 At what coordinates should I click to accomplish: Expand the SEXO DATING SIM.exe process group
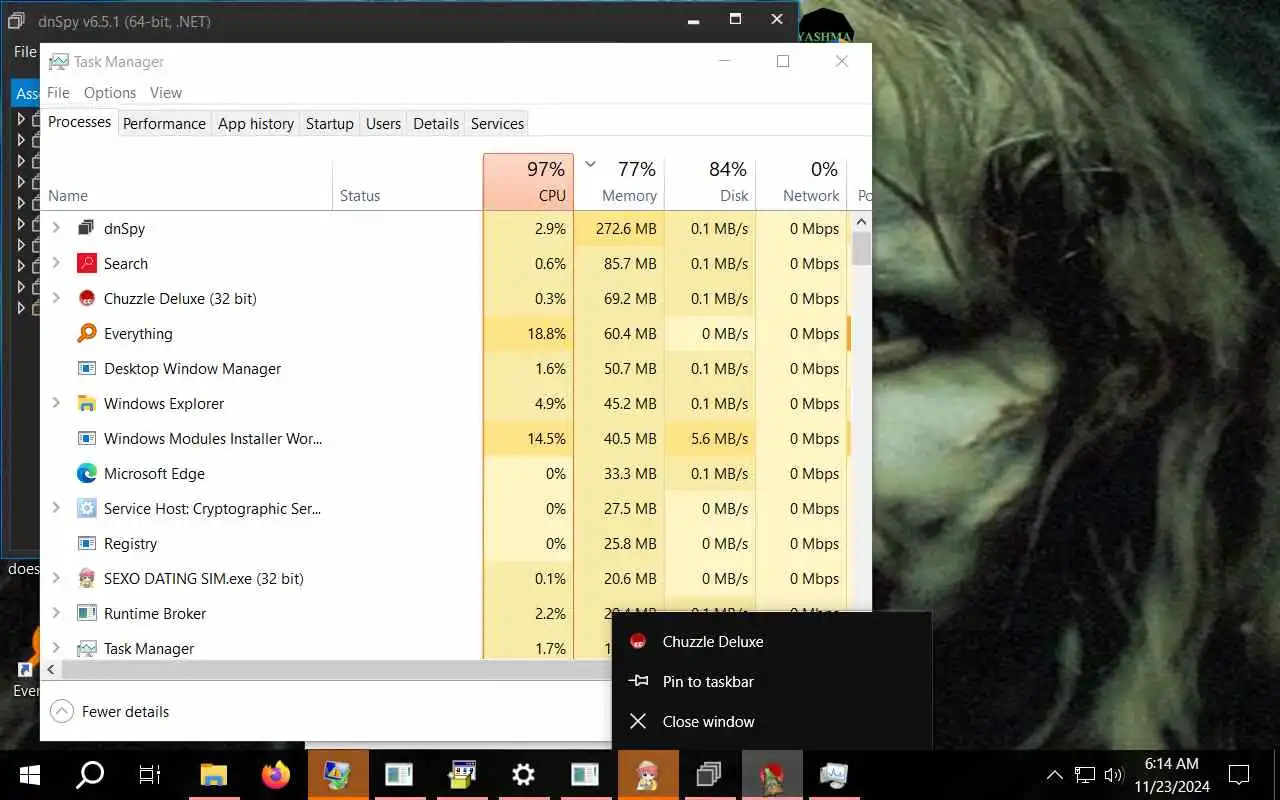click(56, 578)
